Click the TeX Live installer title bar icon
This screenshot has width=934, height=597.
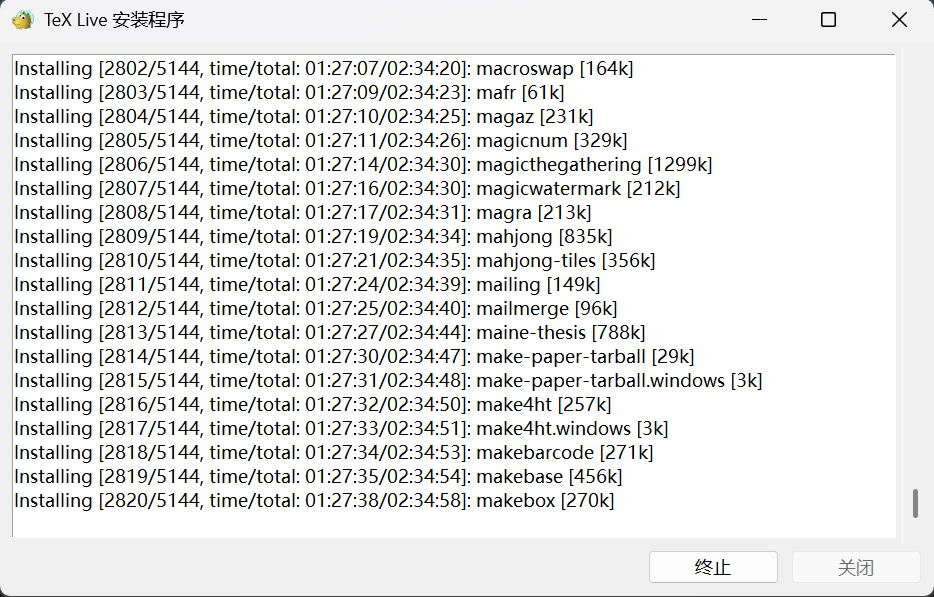23,20
